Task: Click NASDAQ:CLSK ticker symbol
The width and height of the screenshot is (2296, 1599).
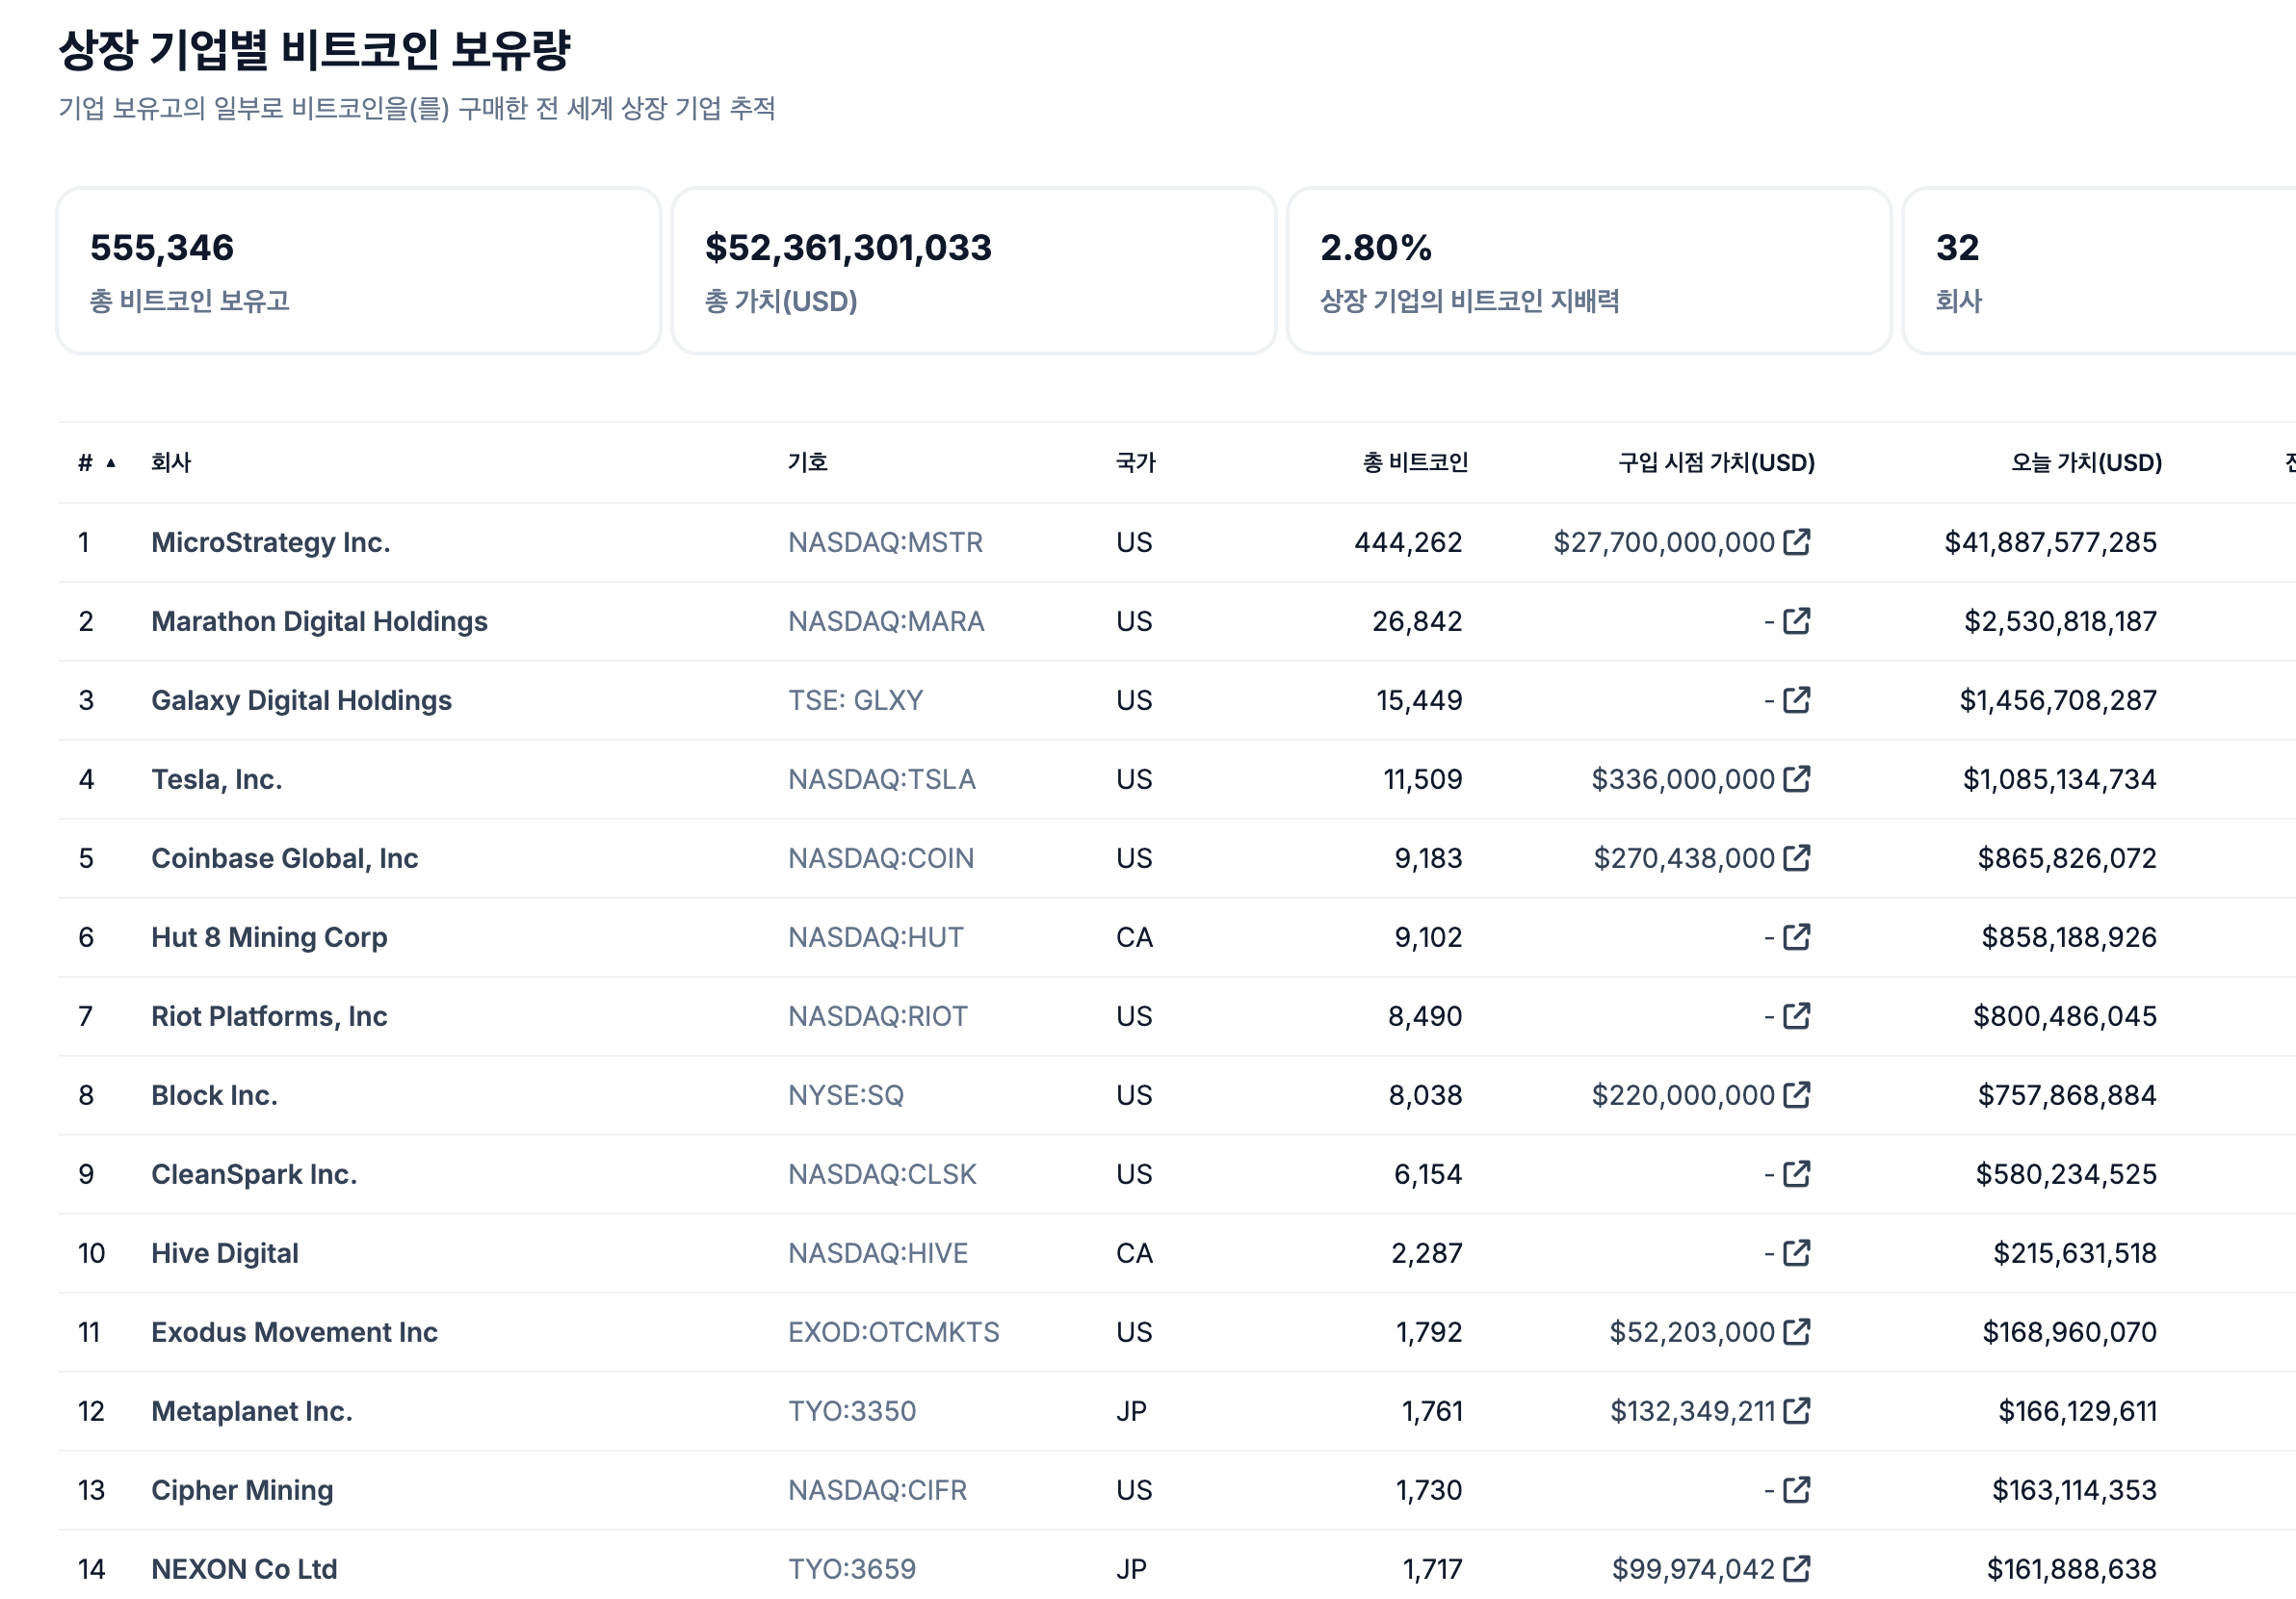Action: click(882, 1174)
